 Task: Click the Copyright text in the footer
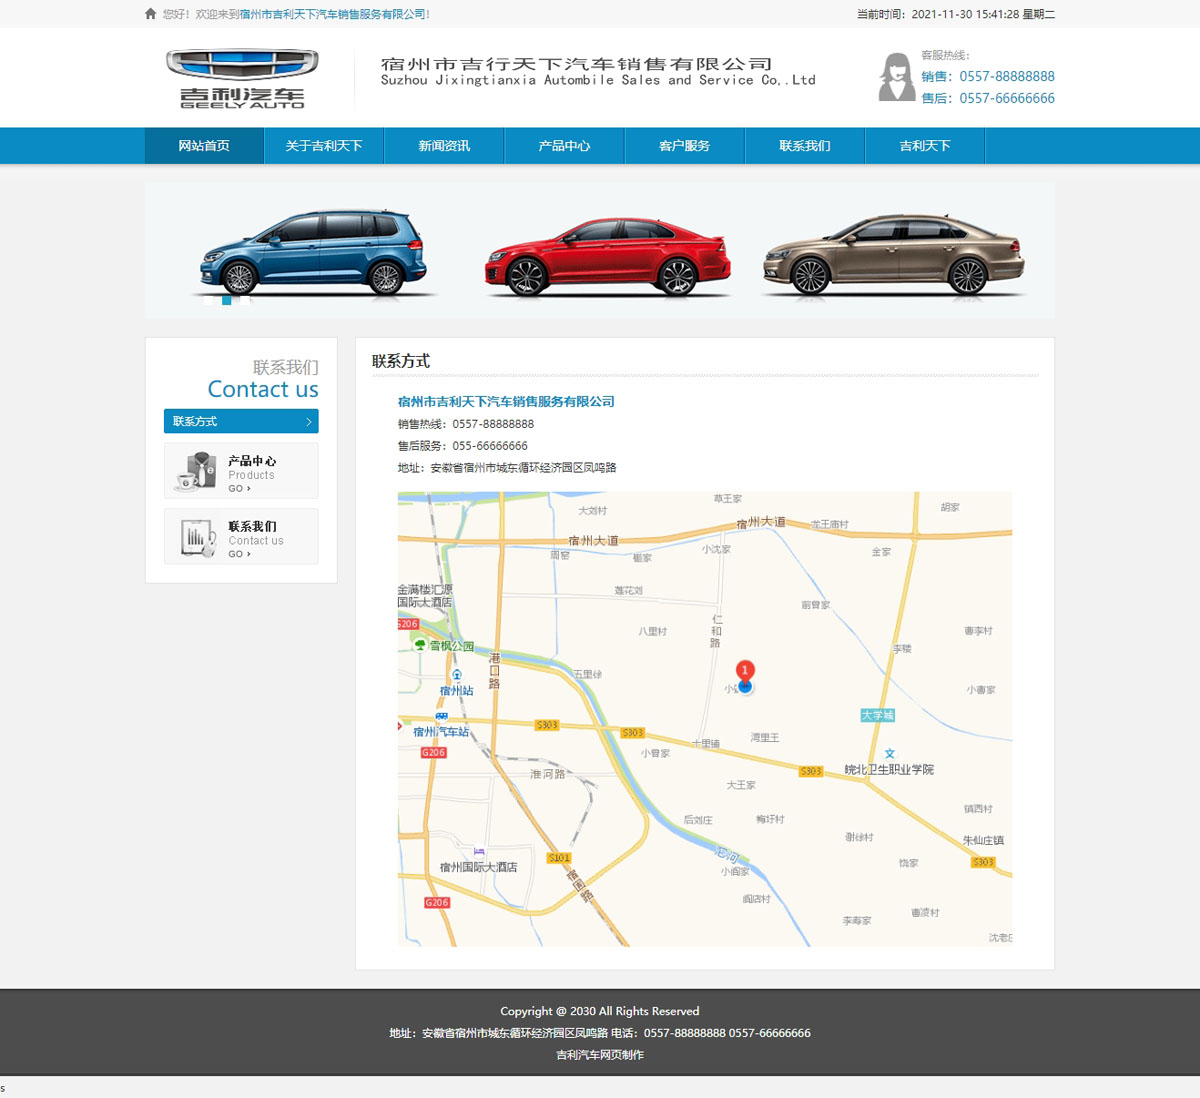pos(600,1011)
